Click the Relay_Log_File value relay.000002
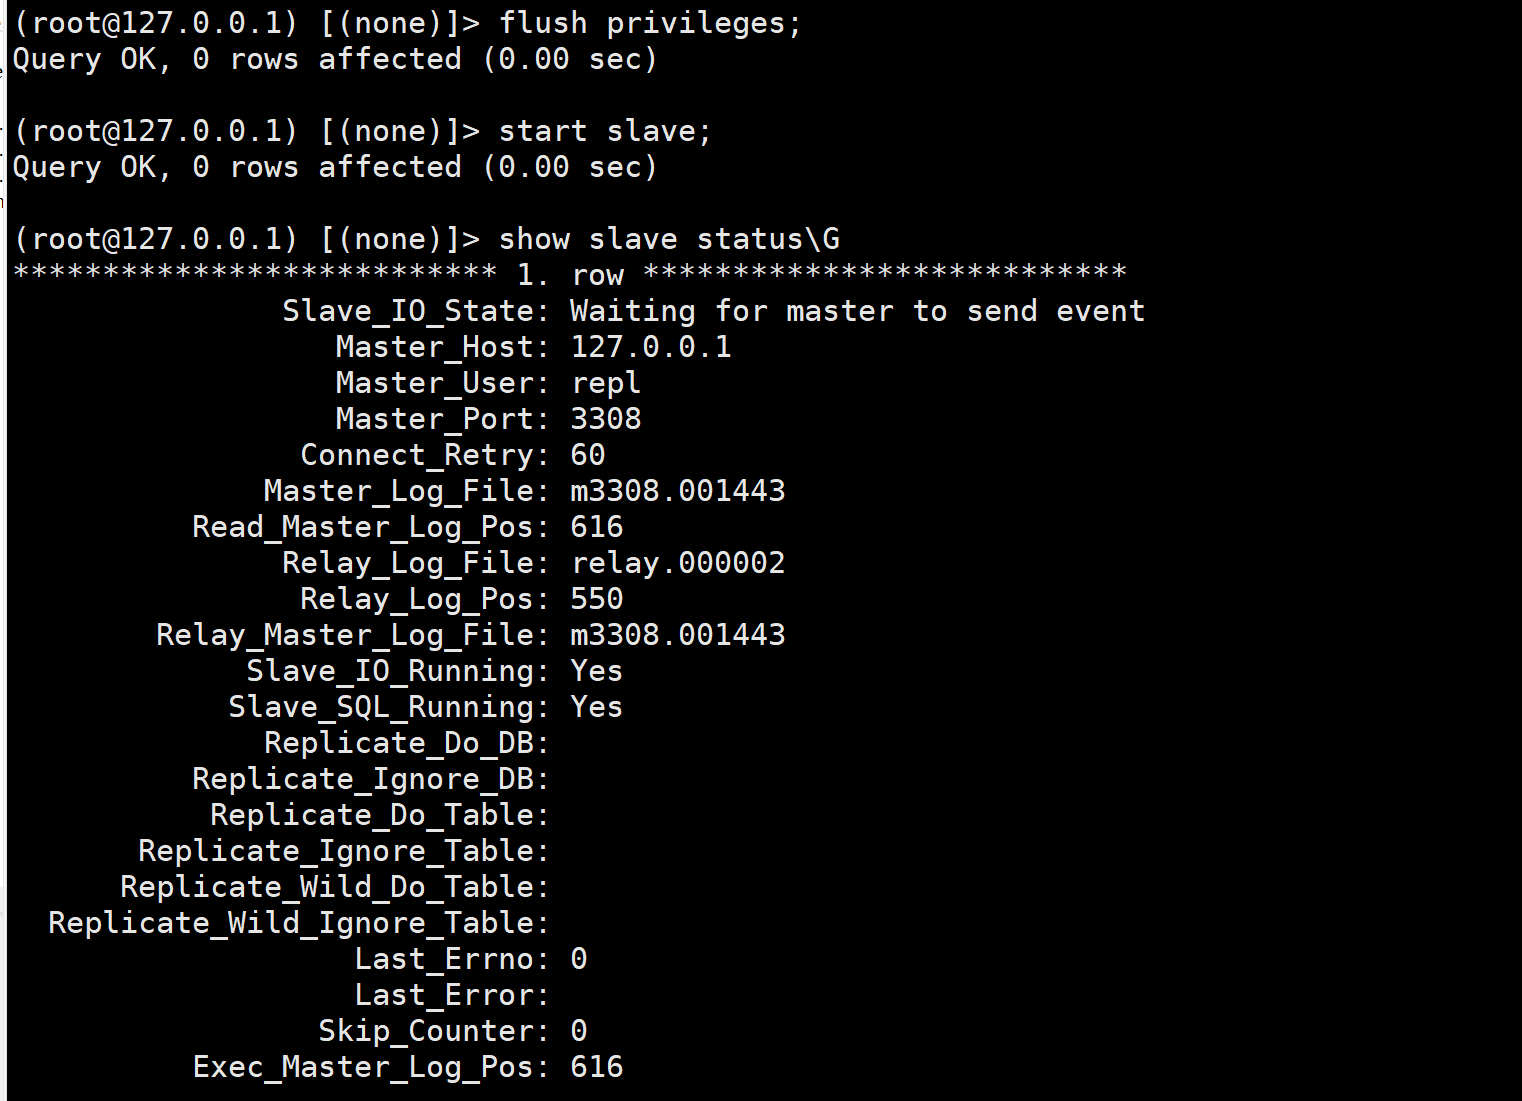 (677, 563)
